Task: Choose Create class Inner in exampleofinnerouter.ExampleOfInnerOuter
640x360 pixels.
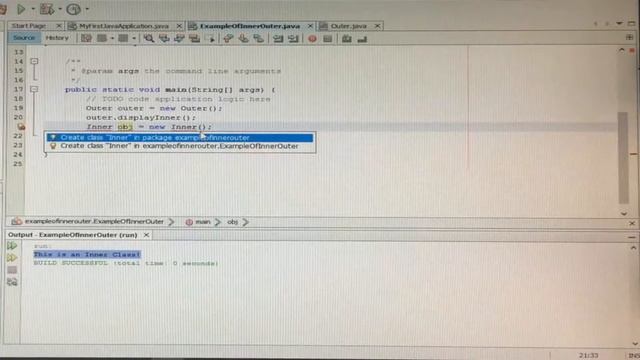Action: (x=180, y=146)
